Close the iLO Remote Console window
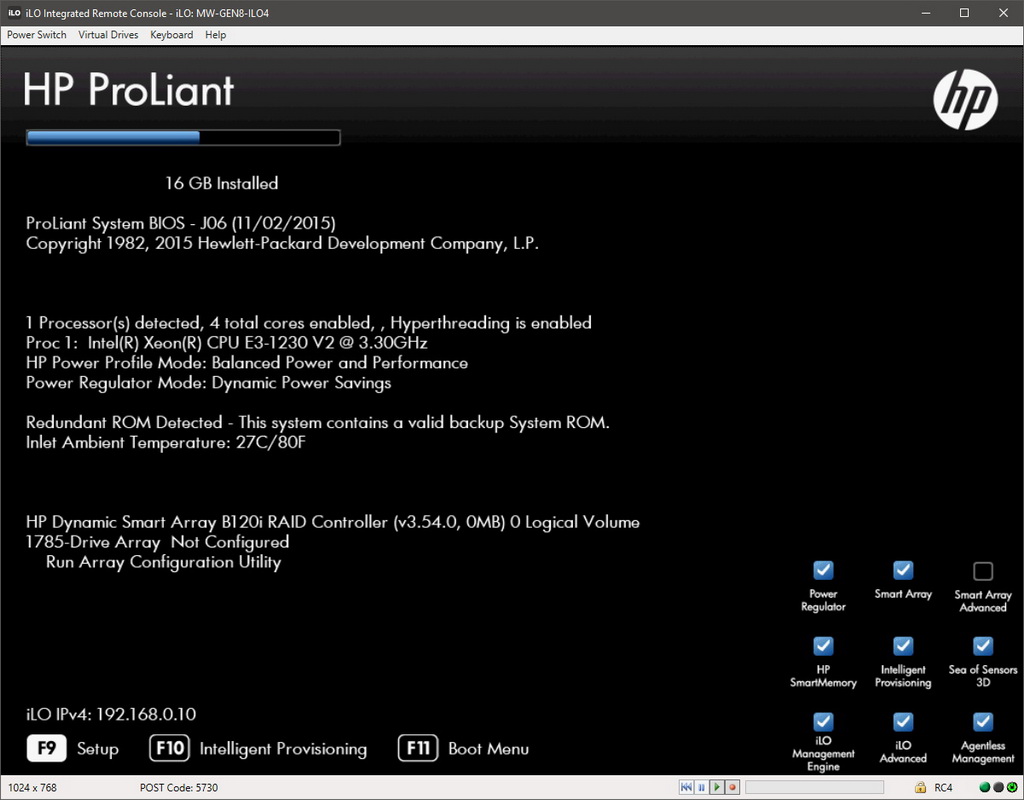This screenshot has width=1024, height=800. pyautogui.click(x=1003, y=13)
